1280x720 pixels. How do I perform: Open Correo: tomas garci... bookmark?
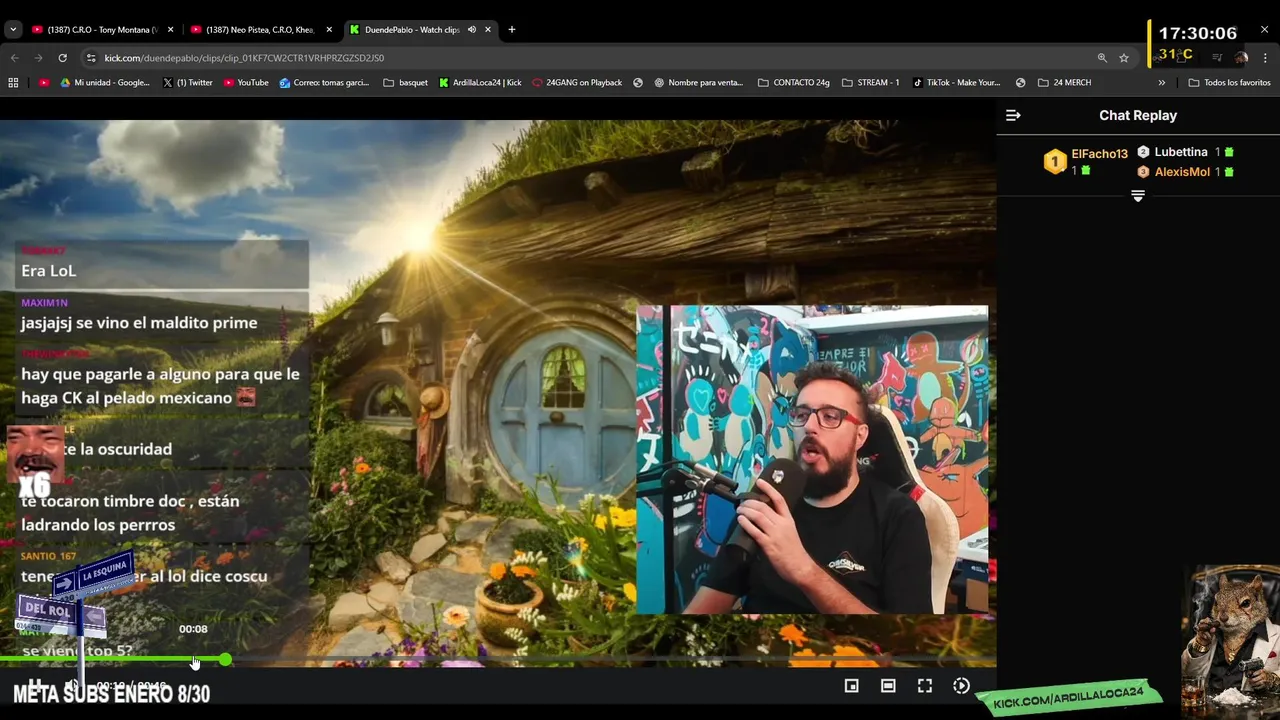(x=324, y=83)
